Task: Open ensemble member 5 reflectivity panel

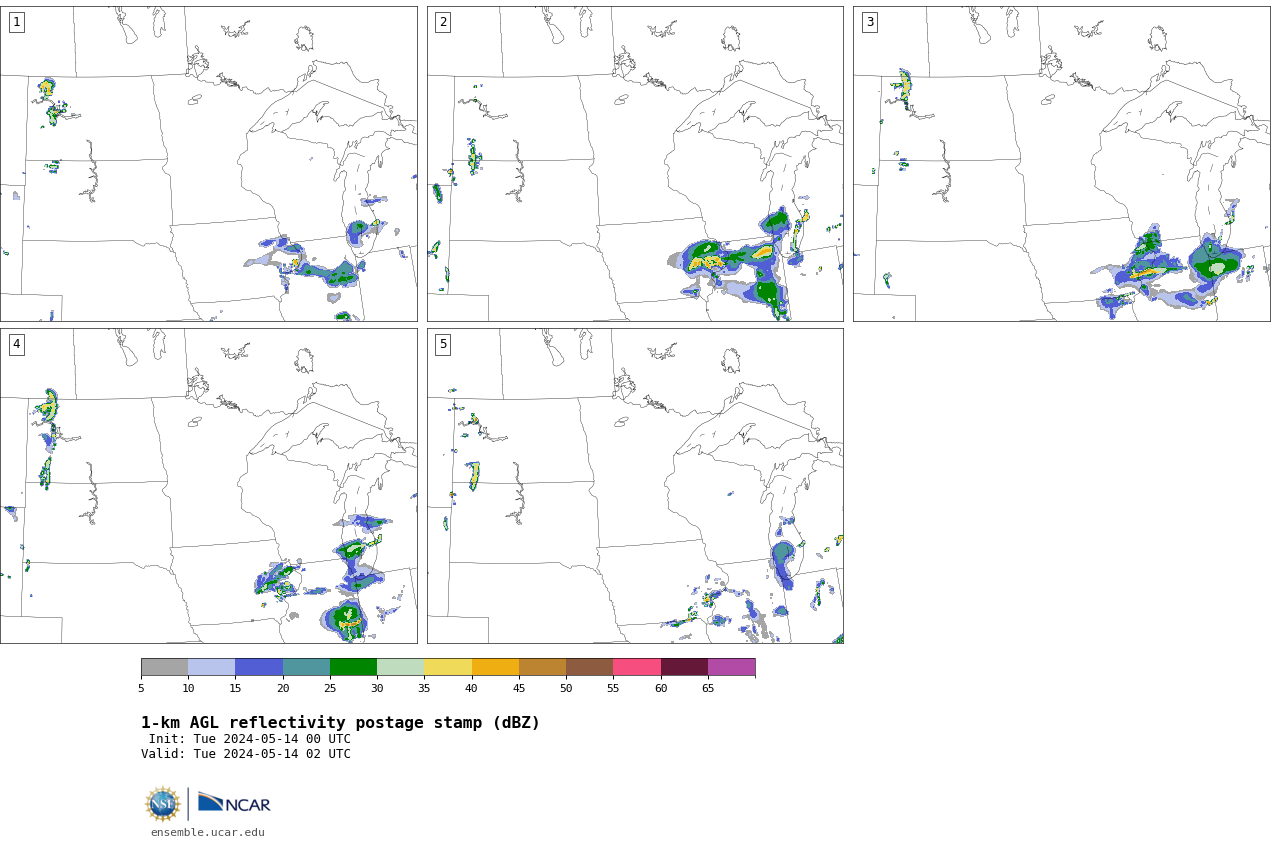Action: tap(635, 486)
